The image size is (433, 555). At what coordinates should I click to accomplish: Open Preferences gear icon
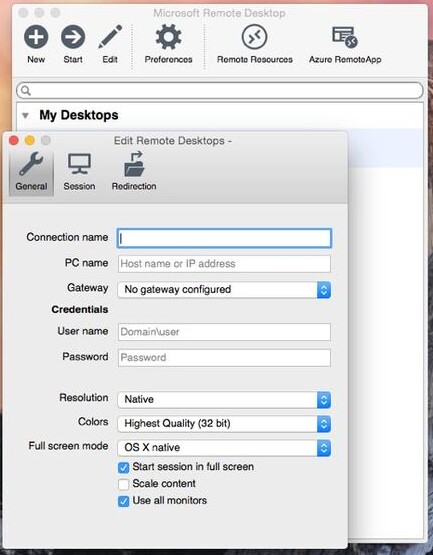point(169,37)
